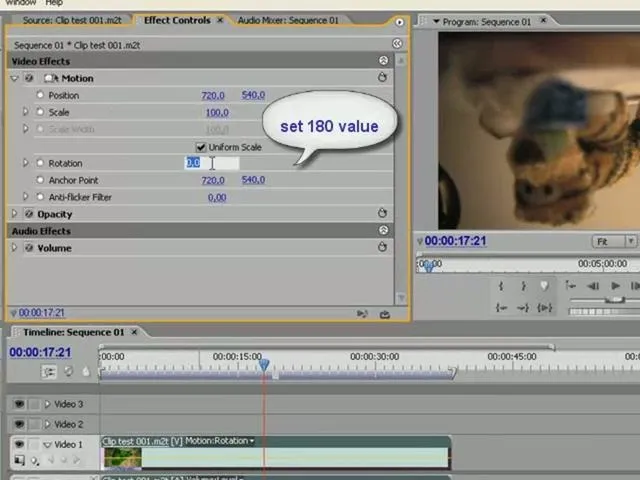Select the Timeline: Sequence 01 tab
640x480 pixels.
coord(73,332)
